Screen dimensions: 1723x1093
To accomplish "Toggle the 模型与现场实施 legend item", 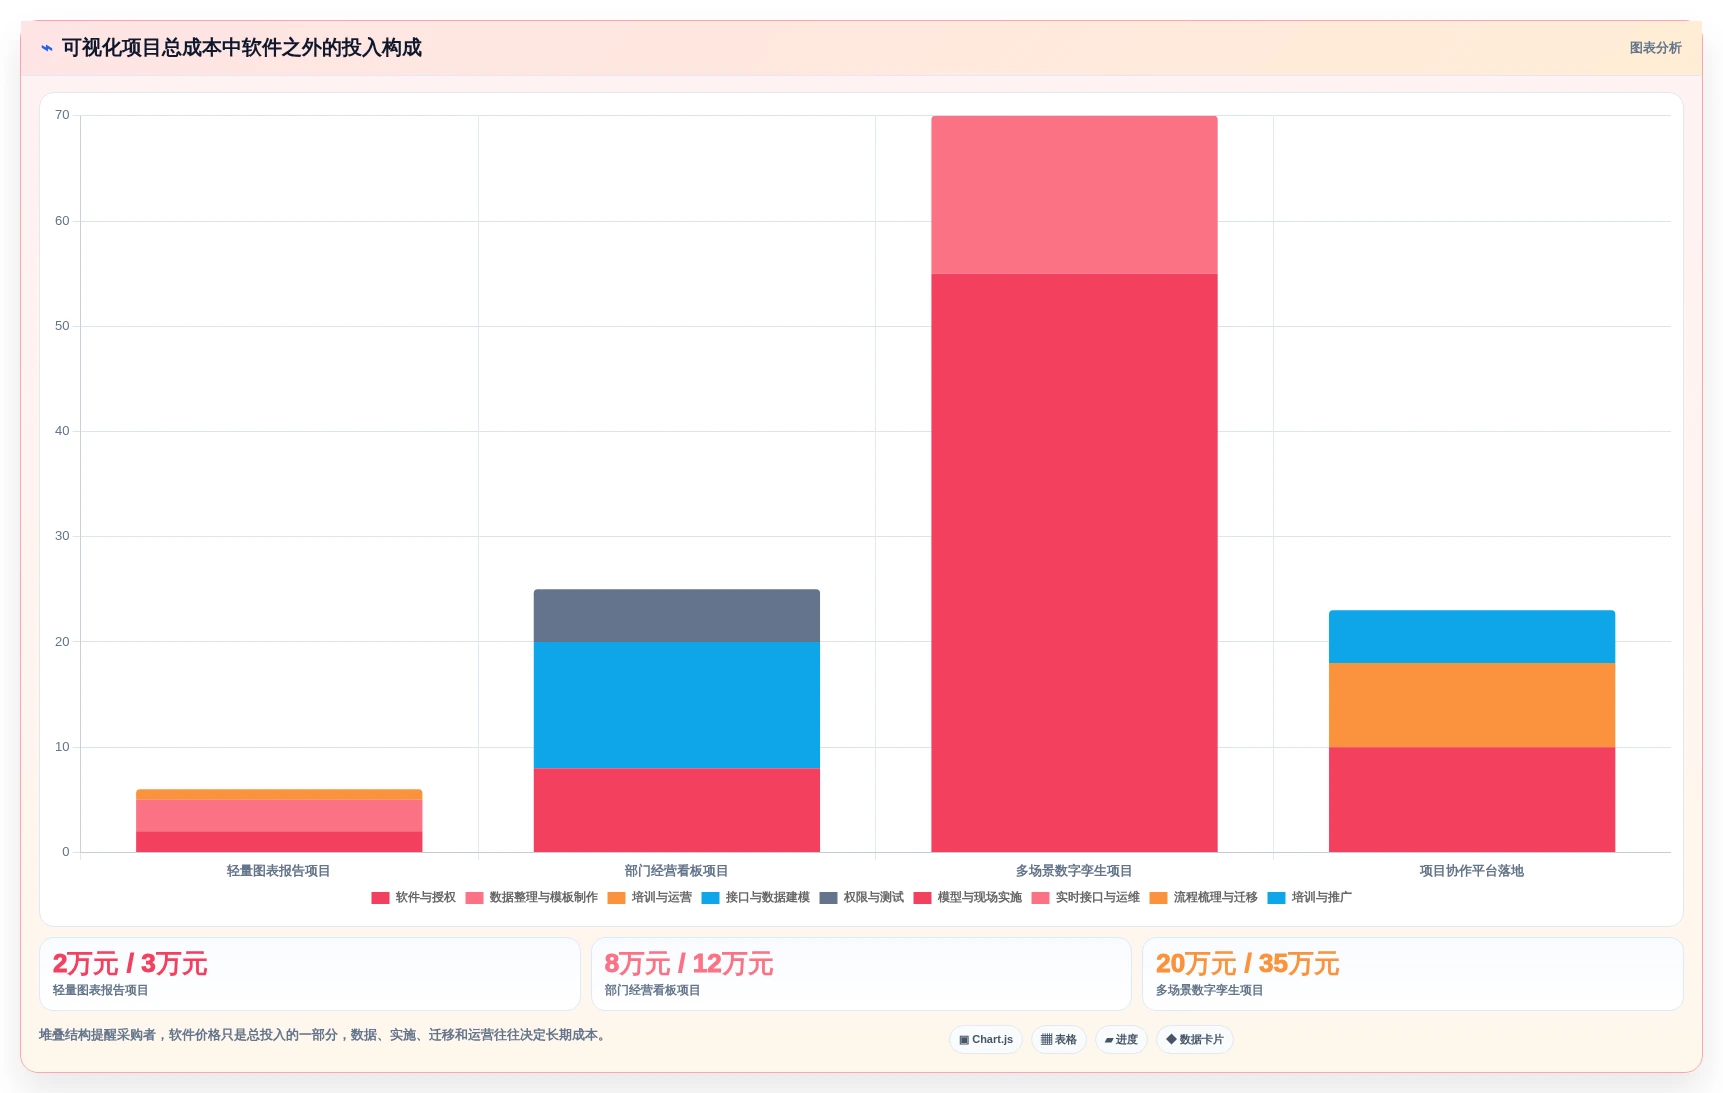I will click(x=967, y=898).
